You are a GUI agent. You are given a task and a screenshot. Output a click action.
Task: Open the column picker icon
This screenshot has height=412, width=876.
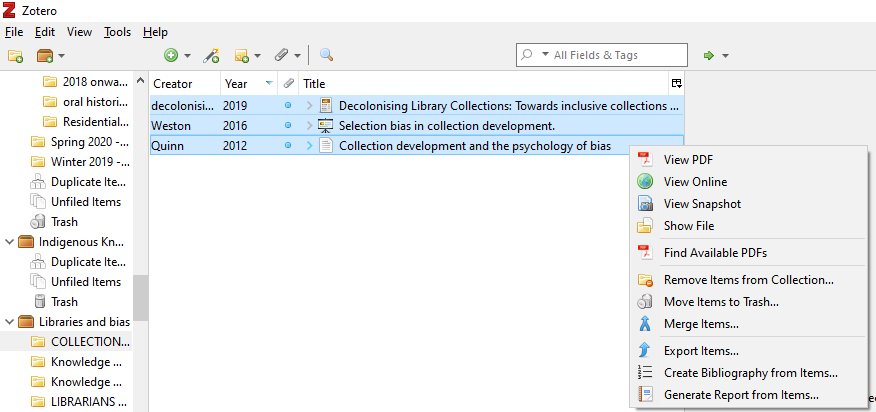pos(677,84)
